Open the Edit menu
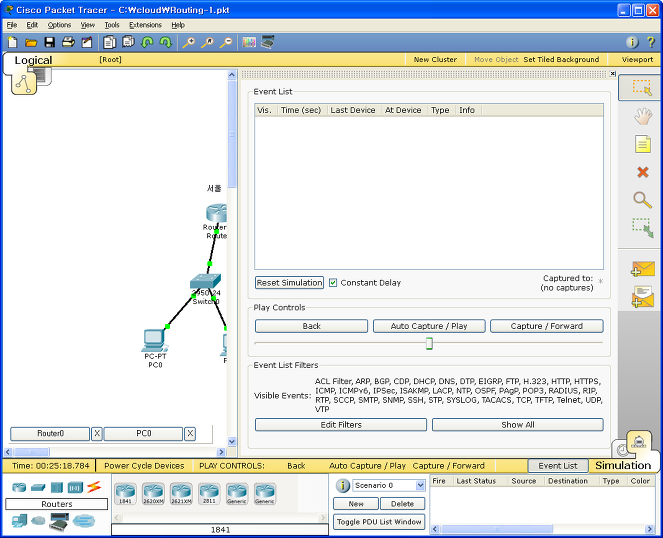 click(32, 25)
